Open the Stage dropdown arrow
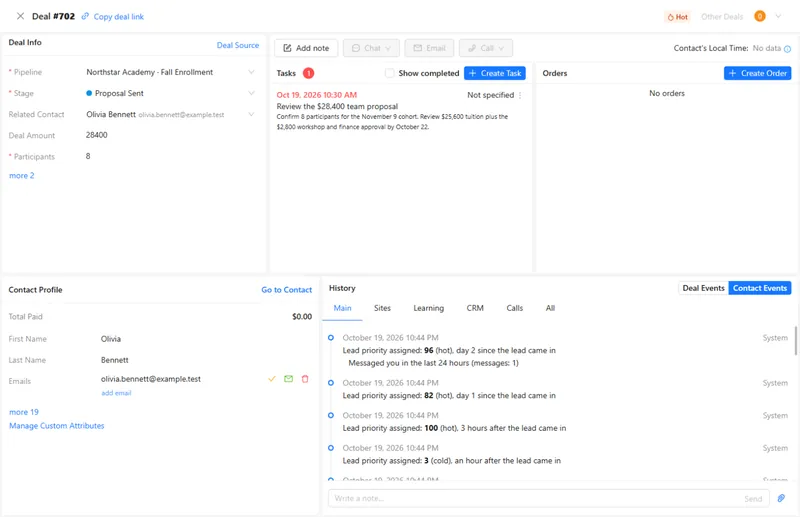The width and height of the screenshot is (800, 517). coord(251,93)
